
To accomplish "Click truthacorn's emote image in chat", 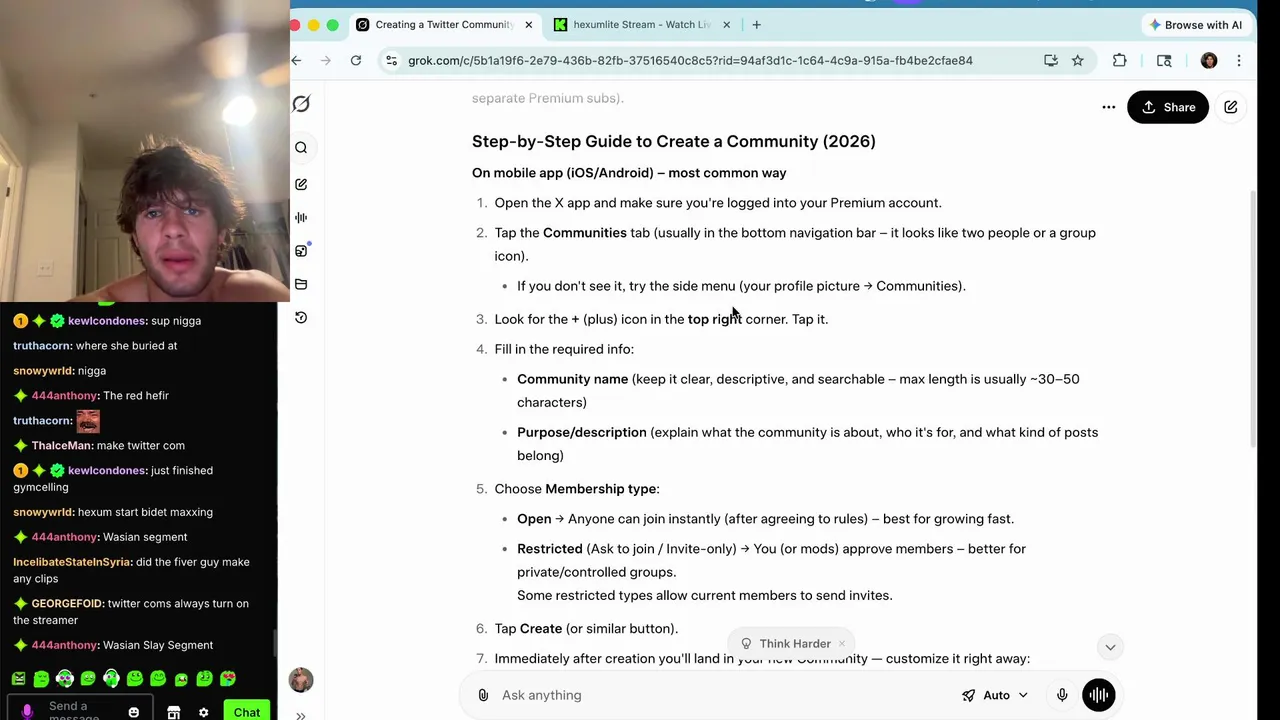I will click(x=88, y=421).
